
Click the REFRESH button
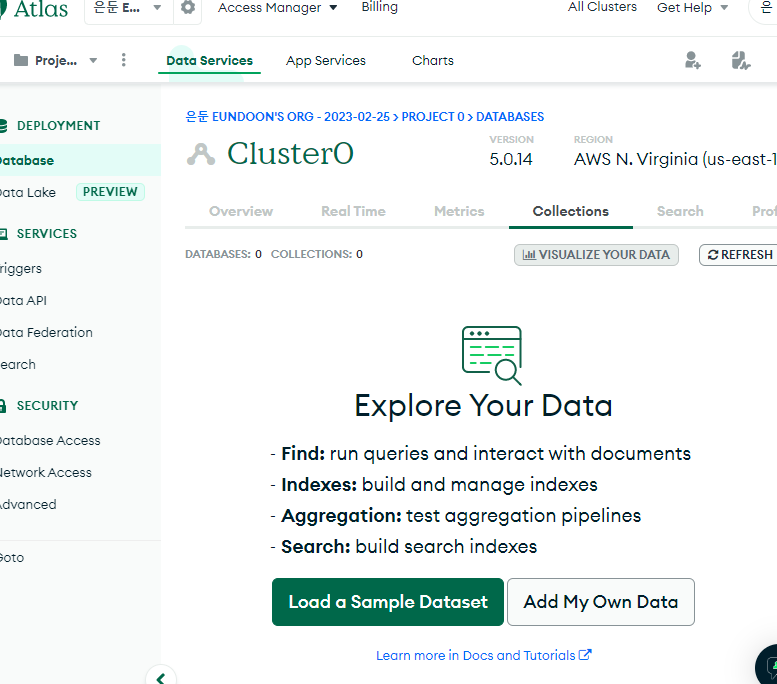[x=739, y=255]
